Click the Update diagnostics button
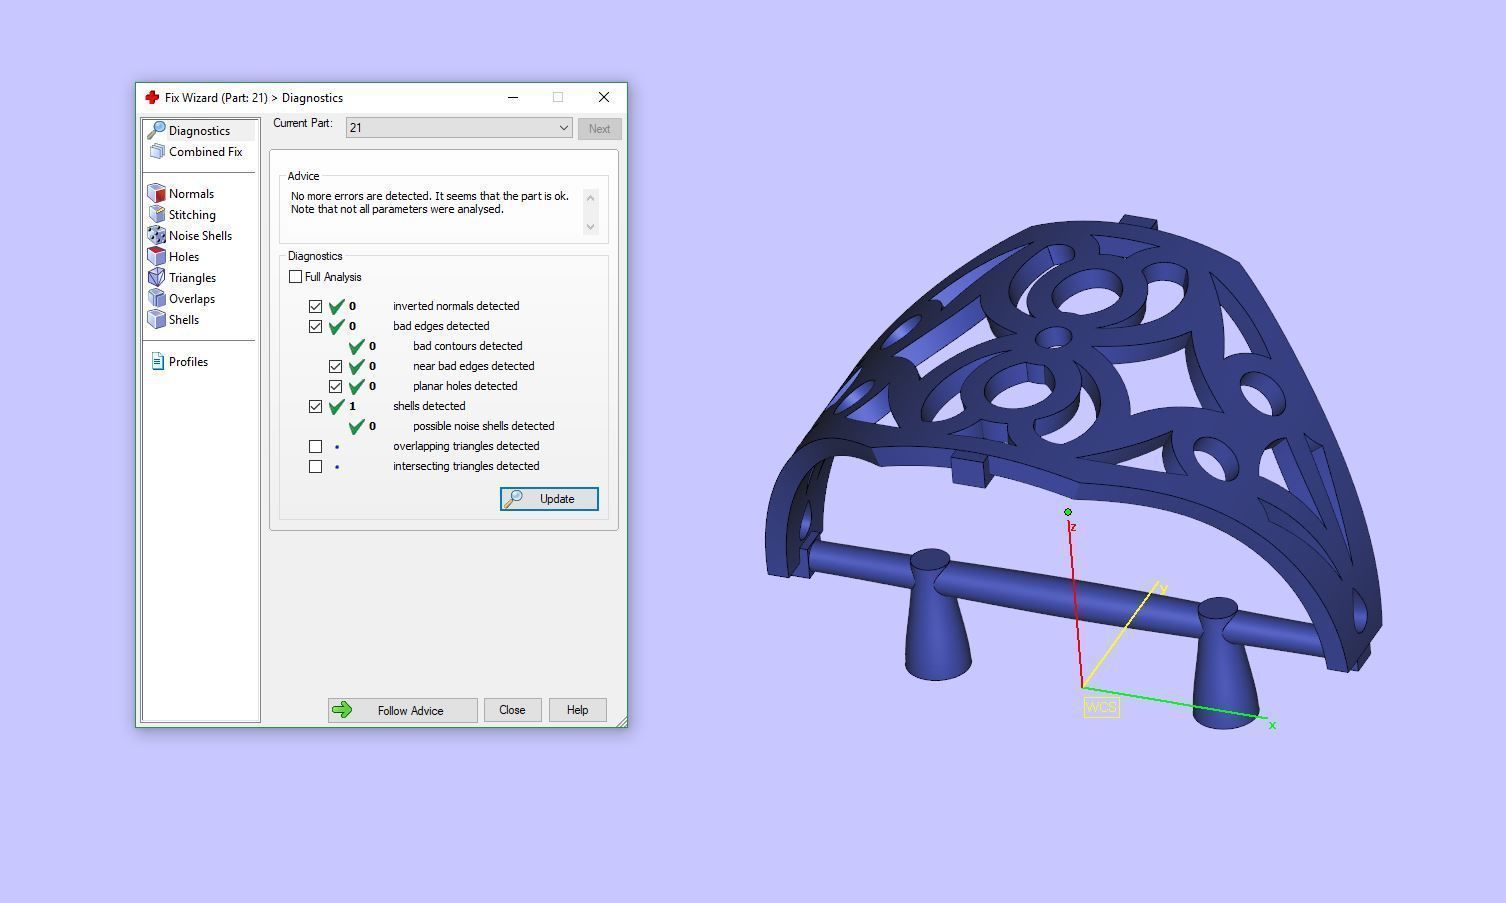This screenshot has height=903, width=1506. 549,499
